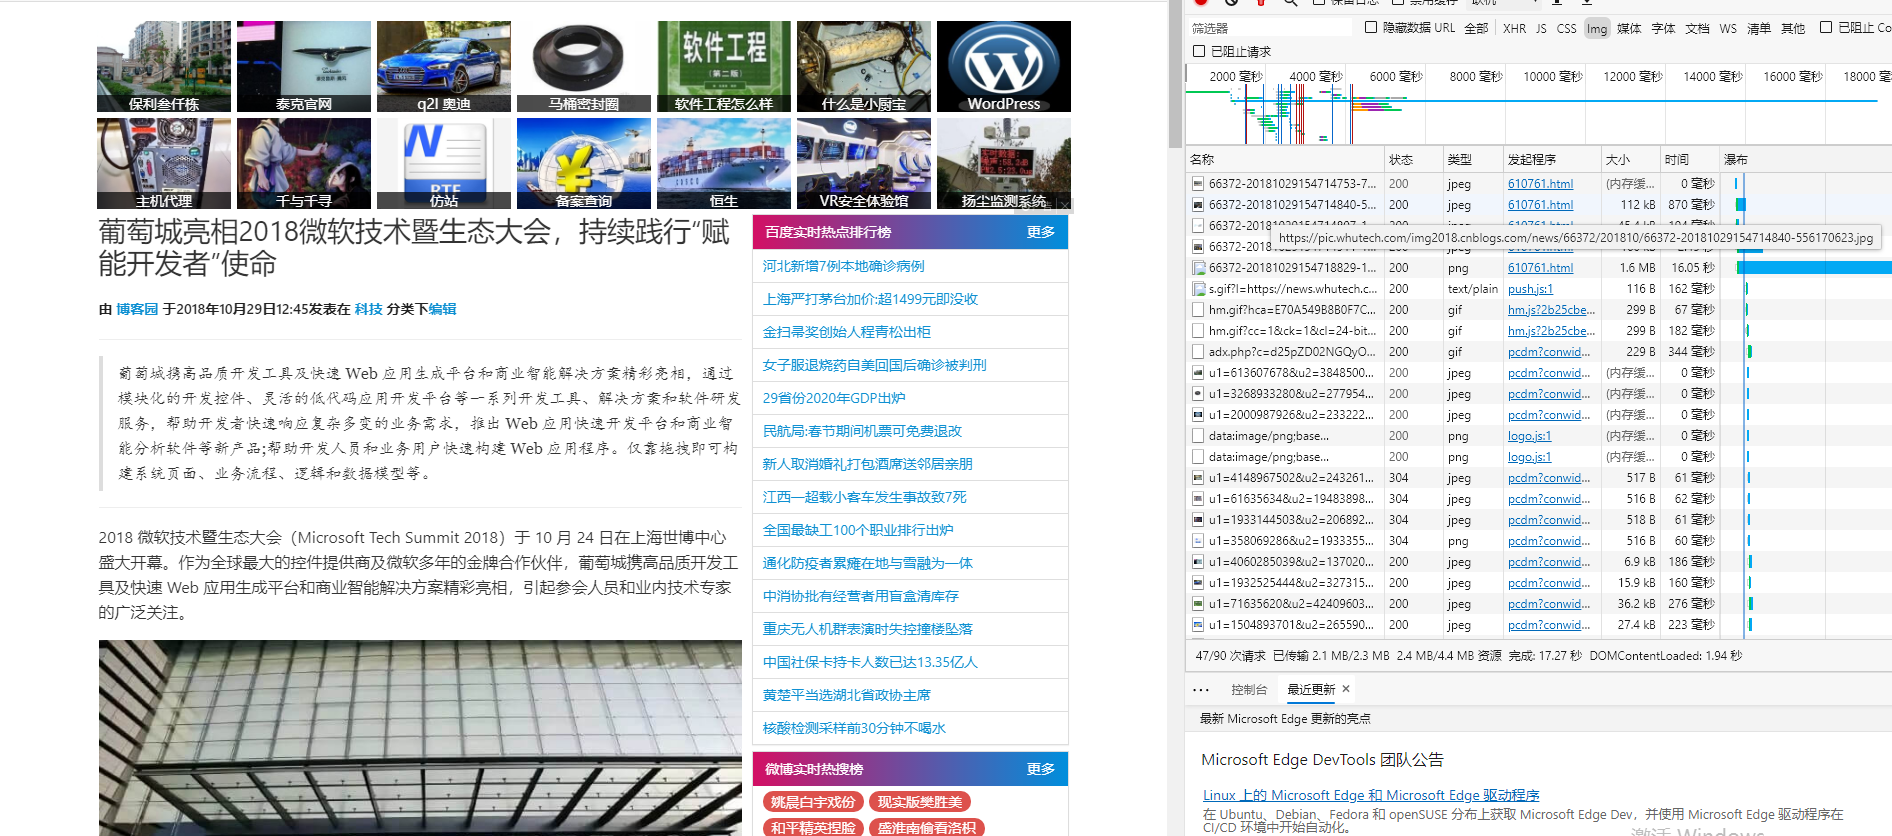
Task: Close the 最近更新 drawer tab
Action: click(1346, 689)
